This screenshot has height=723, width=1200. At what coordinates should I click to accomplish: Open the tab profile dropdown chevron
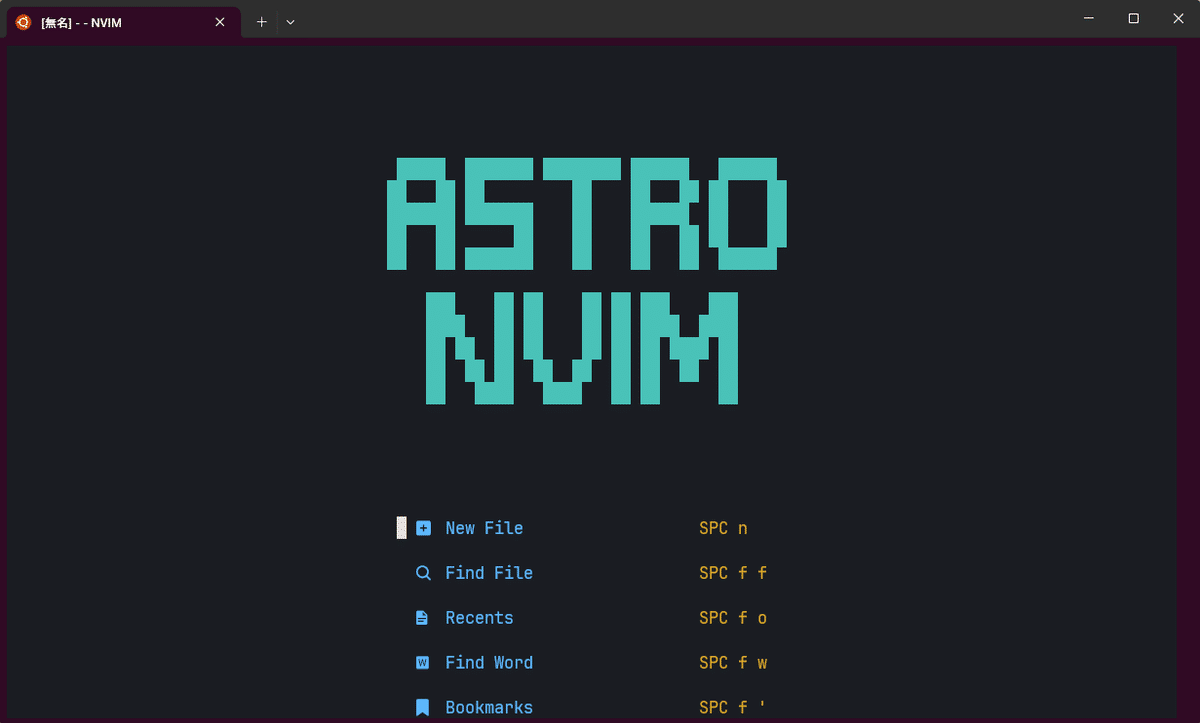click(290, 22)
